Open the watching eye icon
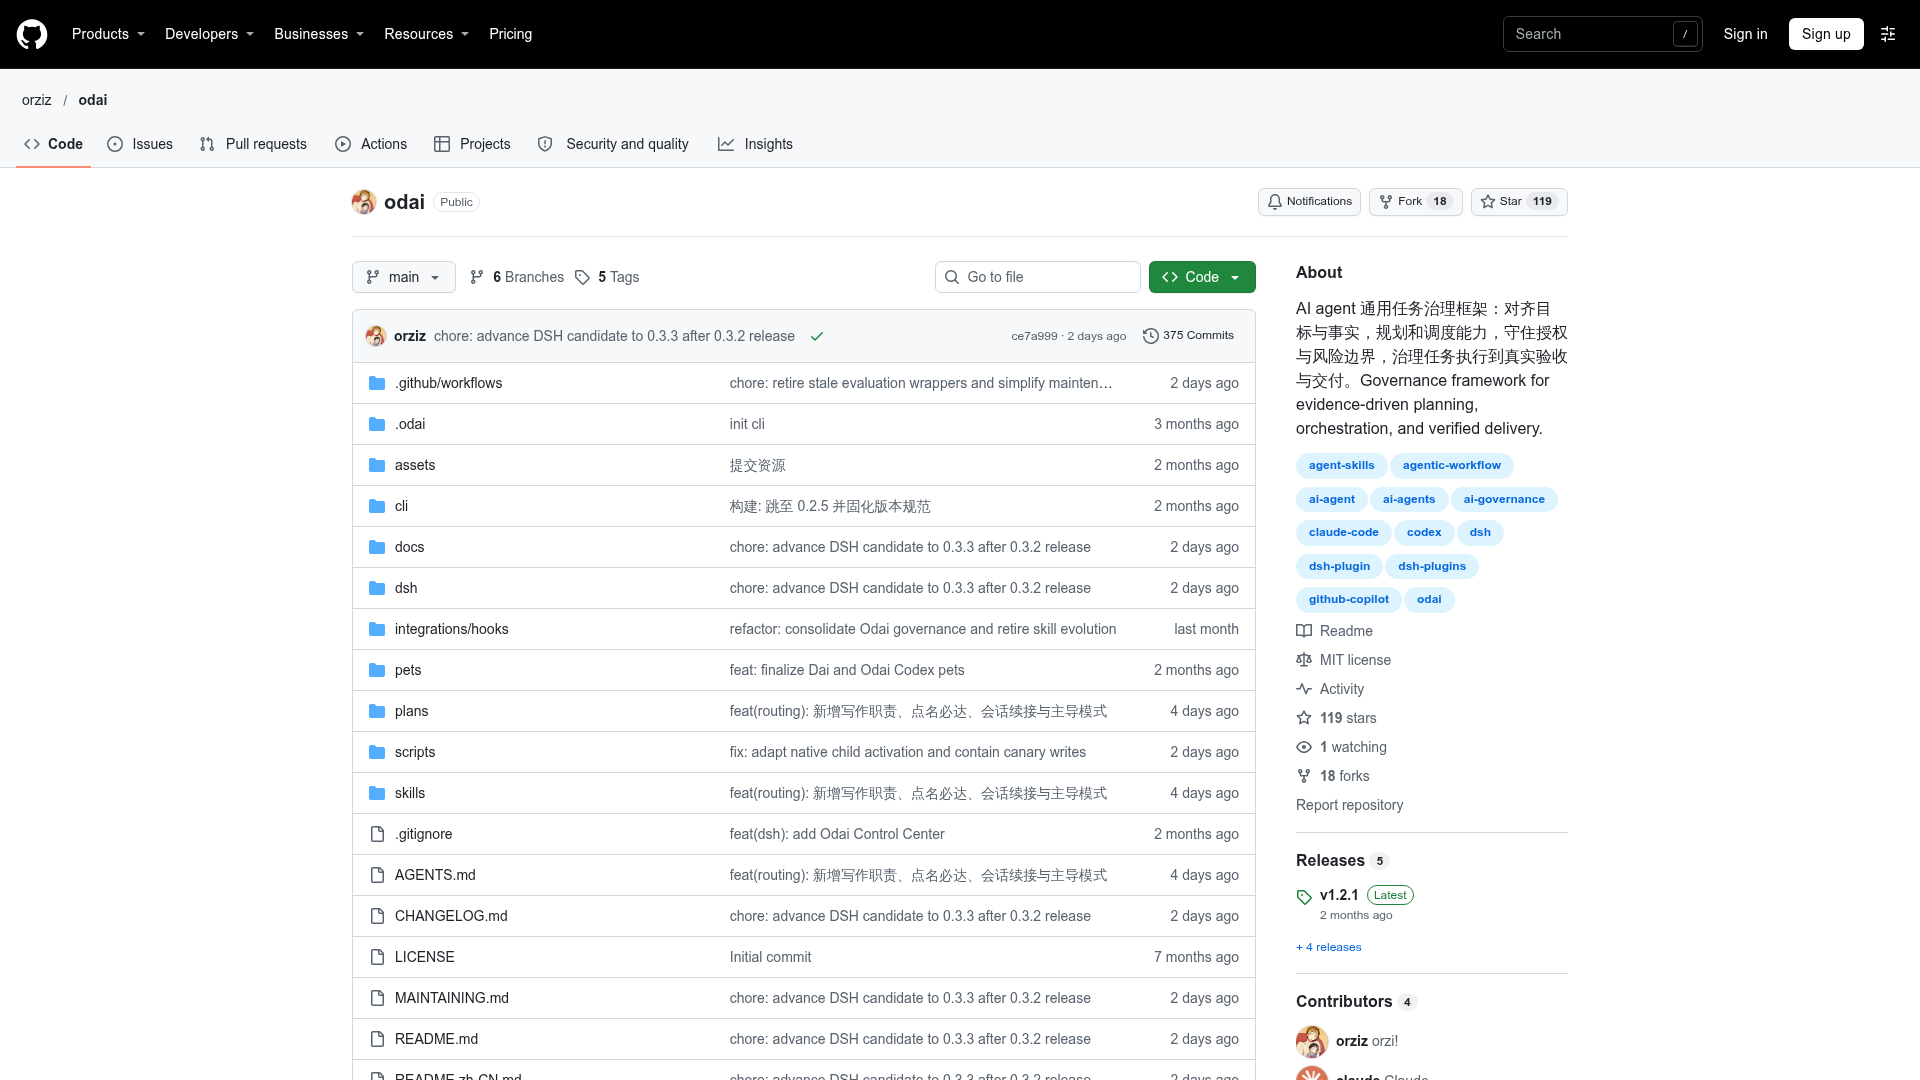Screen dimensions: 1920x1080 pyautogui.click(x=1304, y=747)
